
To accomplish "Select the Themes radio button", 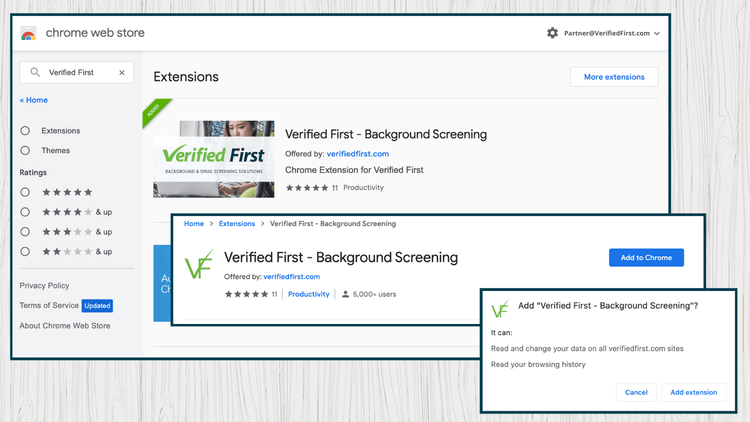I will click(x=25, y=150).
